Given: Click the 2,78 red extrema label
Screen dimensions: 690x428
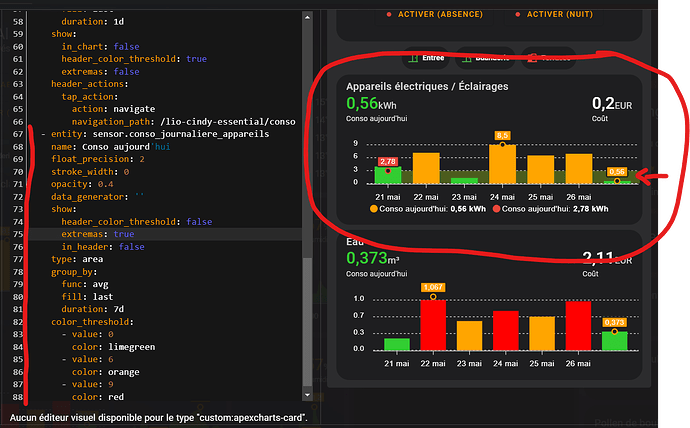Looking at the screenshot, I should 388,161.
